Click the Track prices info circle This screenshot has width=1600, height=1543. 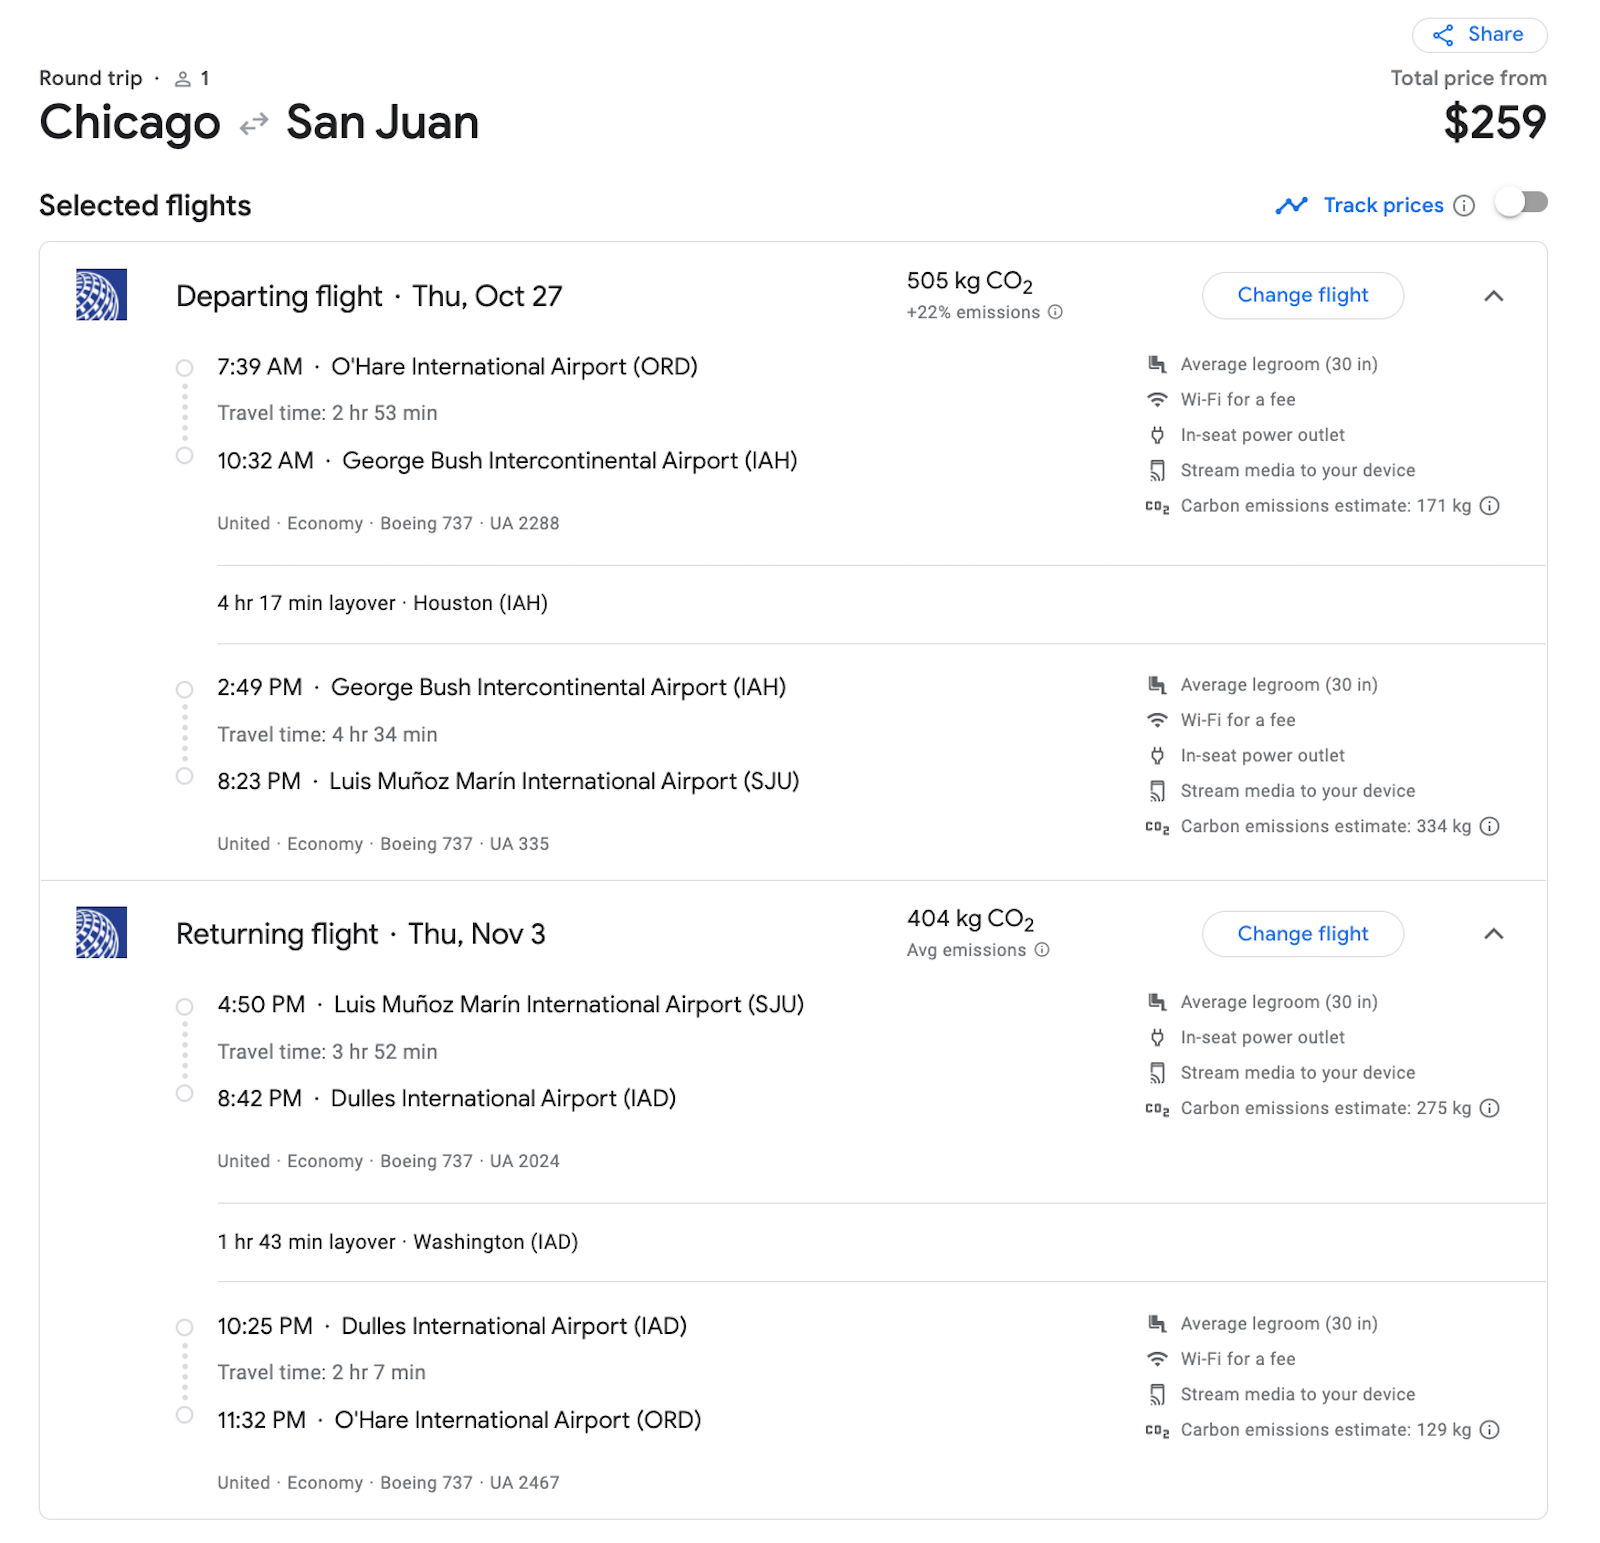click(x=1463, y=205)
